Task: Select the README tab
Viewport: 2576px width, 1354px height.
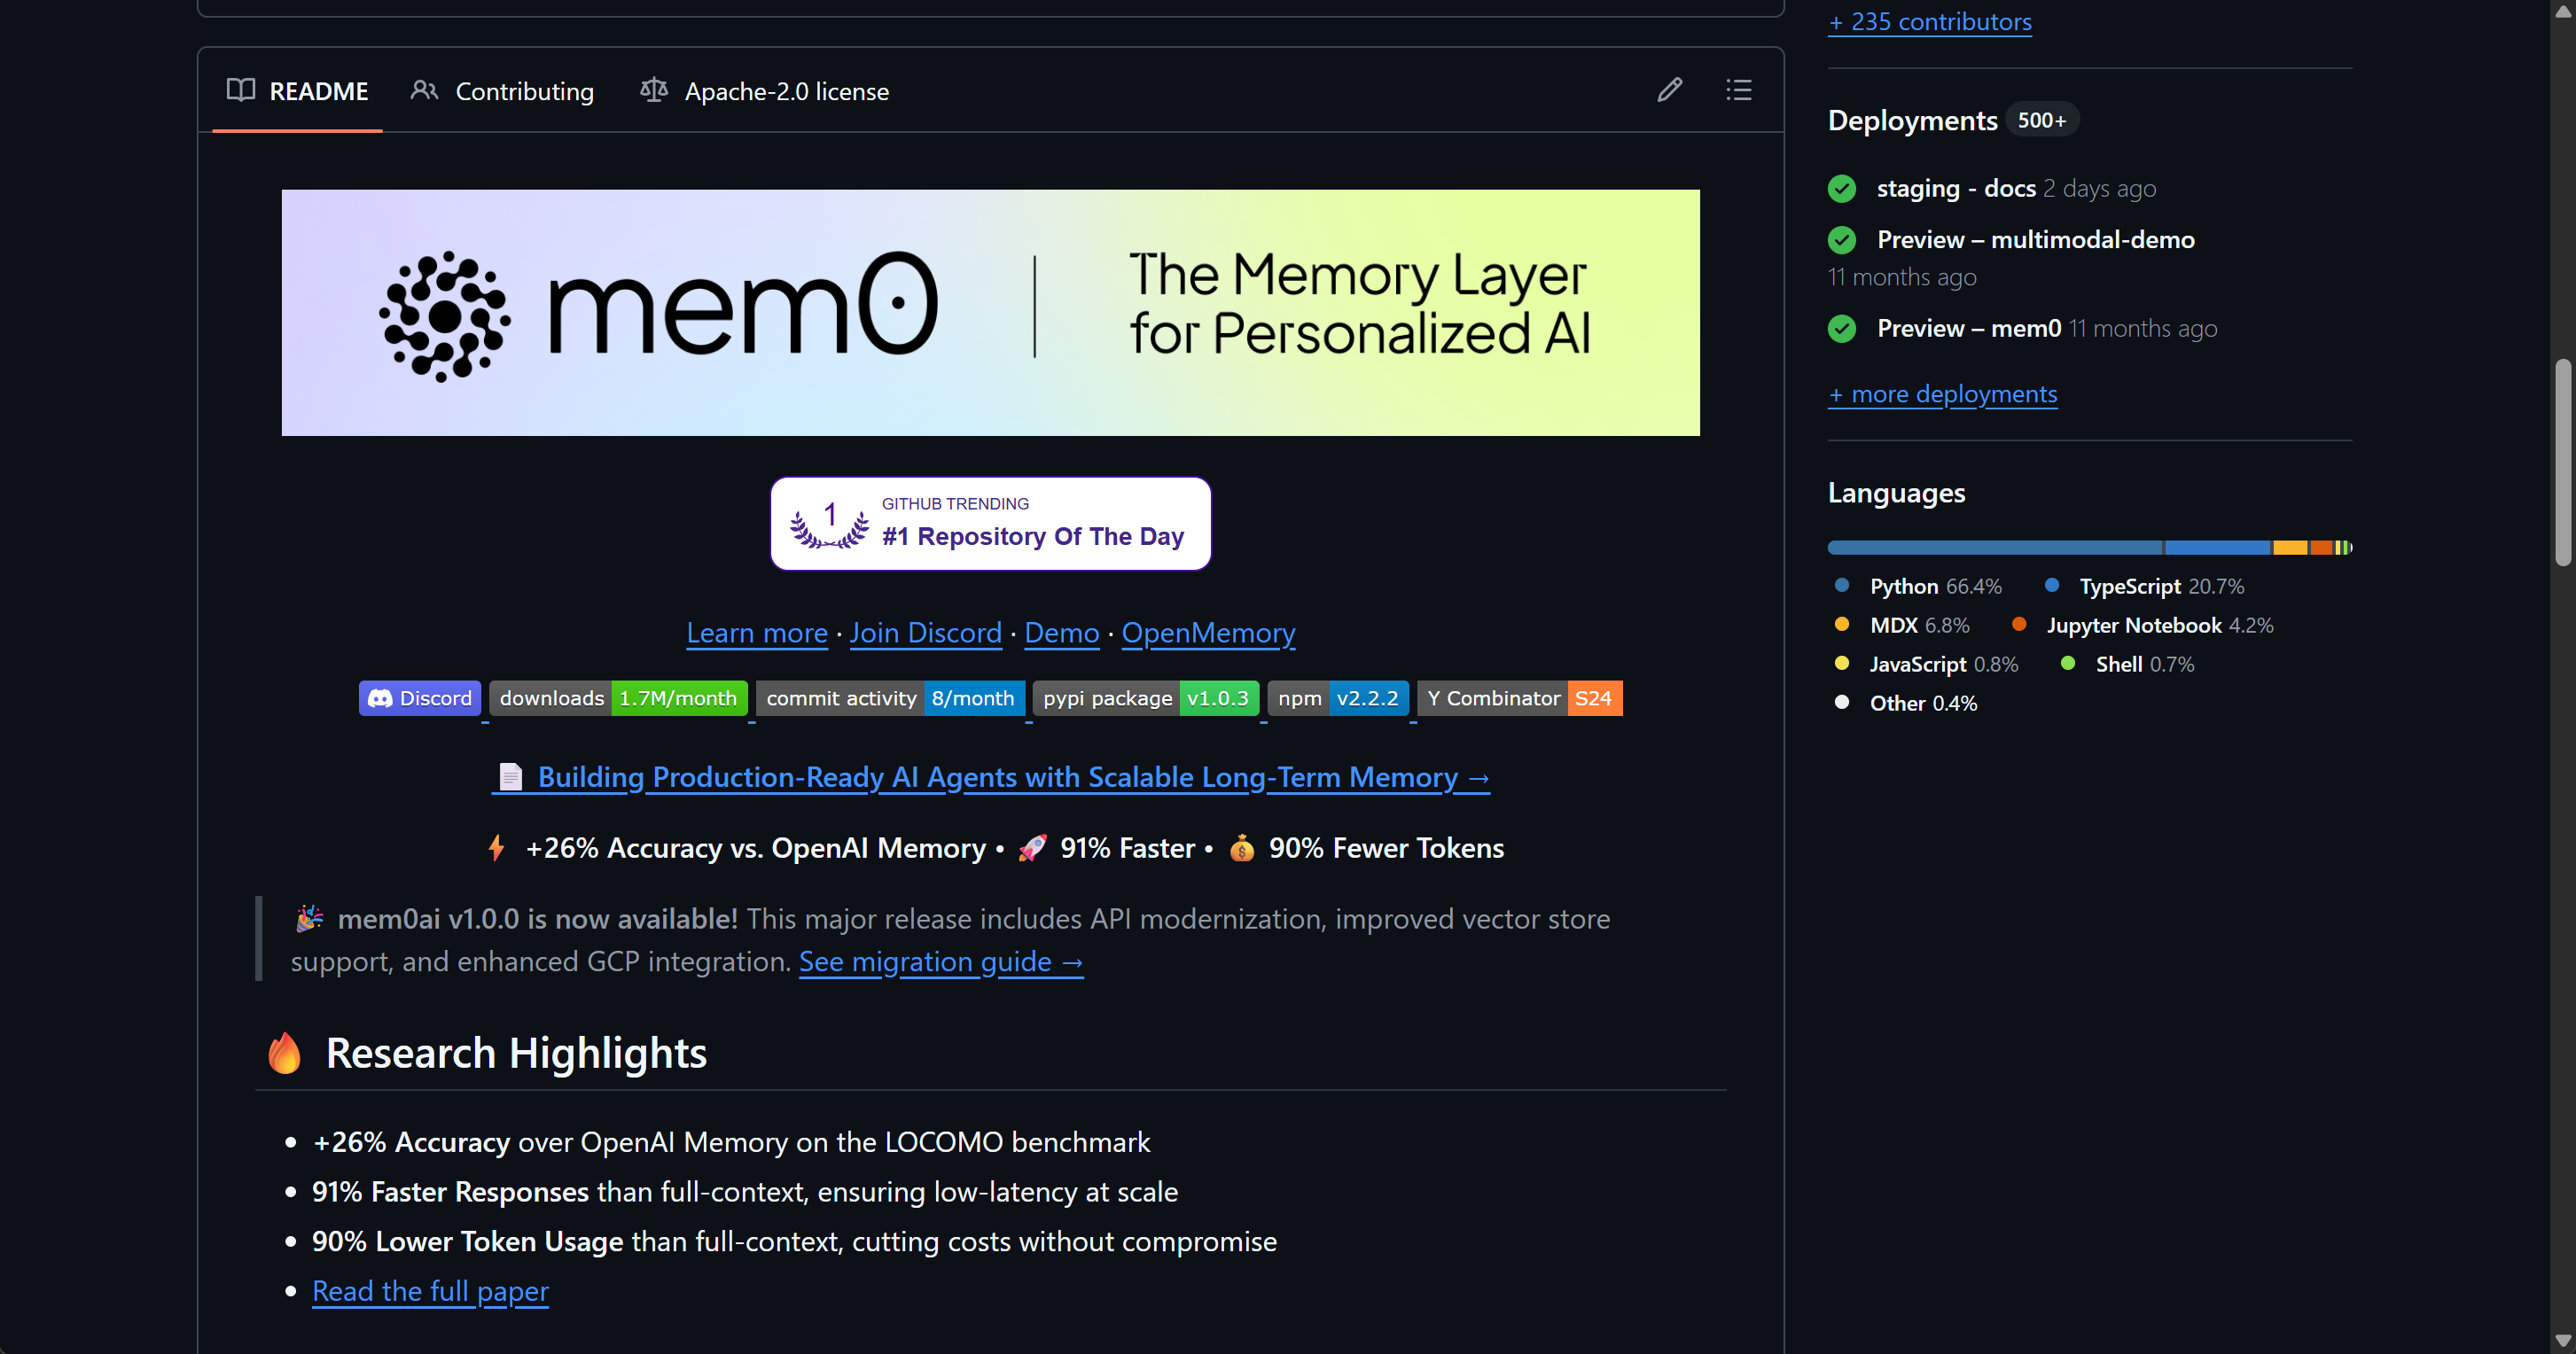Action: coord(298,91)
